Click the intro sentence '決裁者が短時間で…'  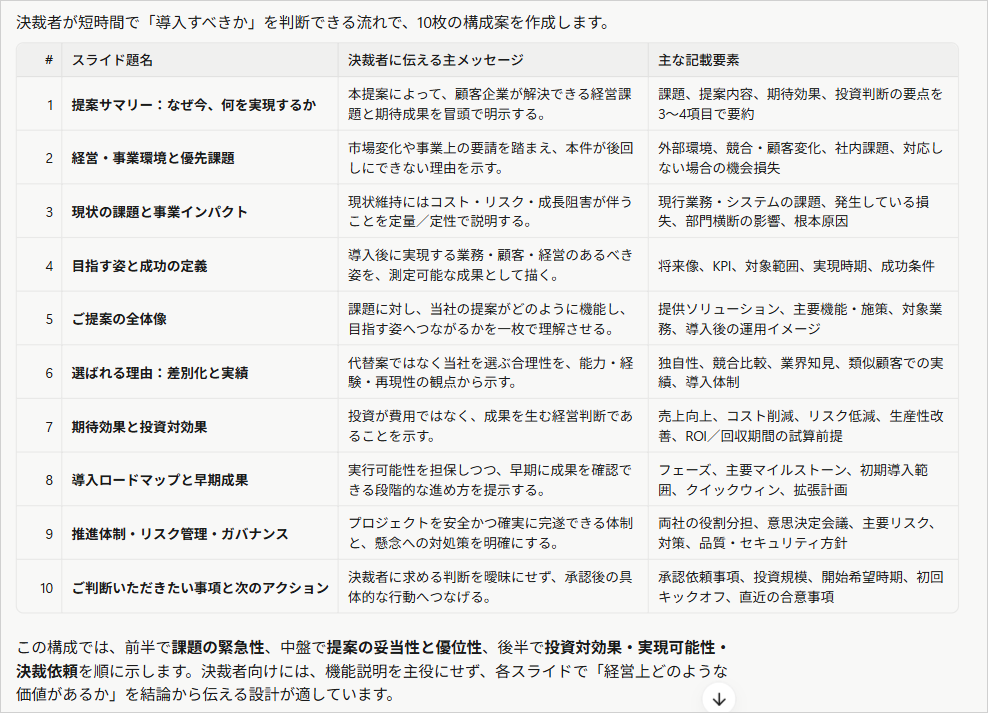click(x=313, y=23)
